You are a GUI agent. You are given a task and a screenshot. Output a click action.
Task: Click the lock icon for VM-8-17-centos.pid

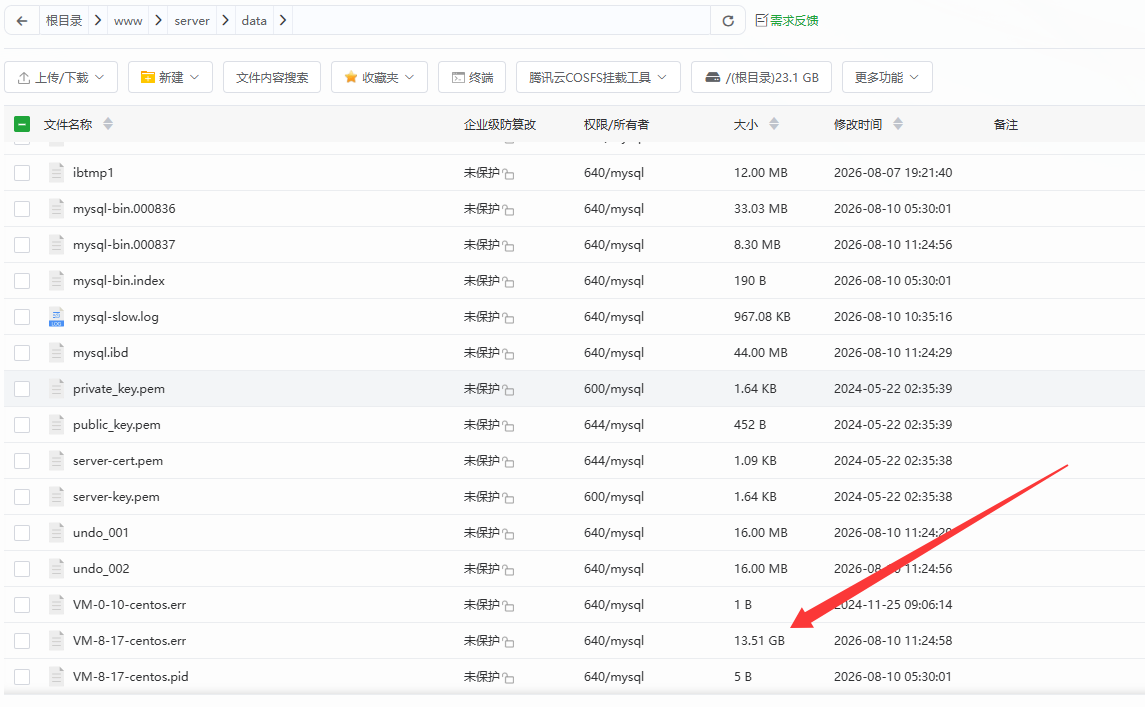pos(508,679)
